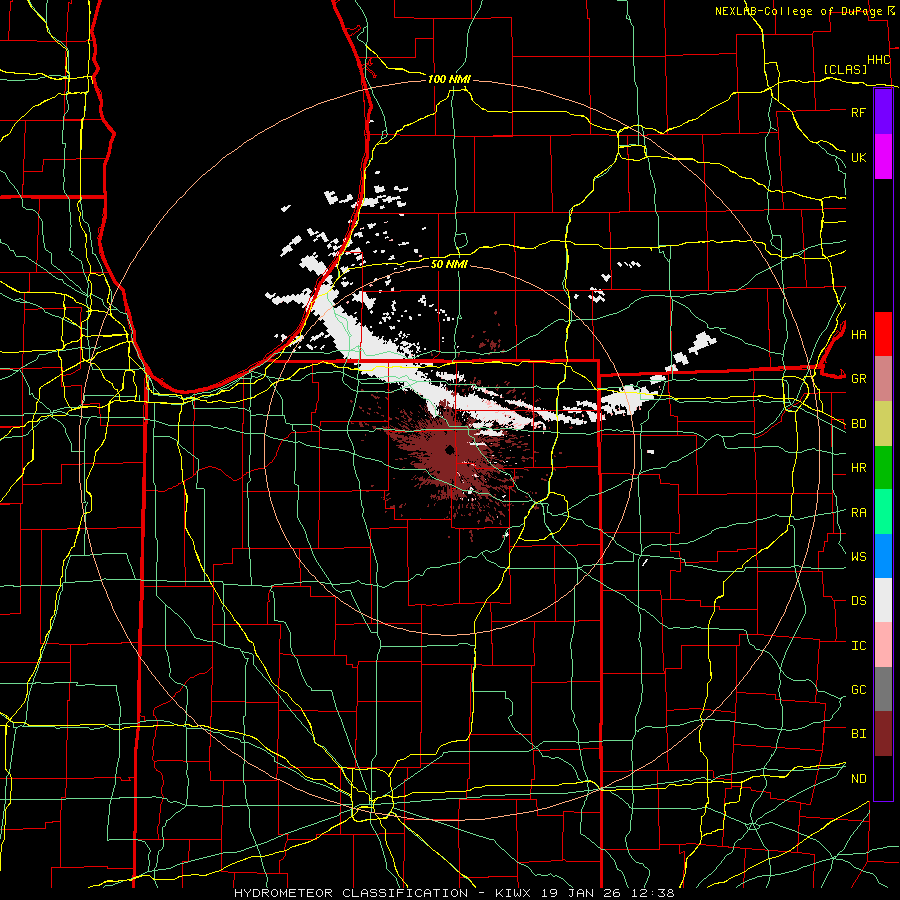Image resolution: width=900 pixels, height=900 pixels.
Task: Click the BD legend label
Action: coord(858,424)
